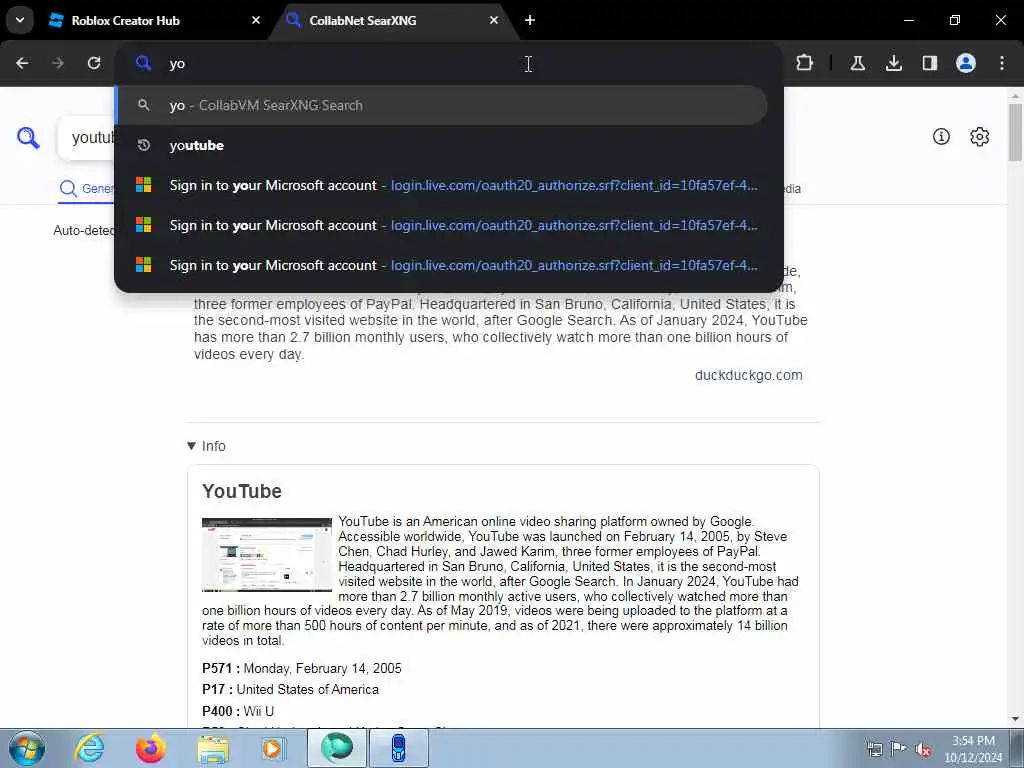Viewport: 1024px width, 768px height.
Task: Switch to the green browser taskbar window
Action: click(337, 748)
